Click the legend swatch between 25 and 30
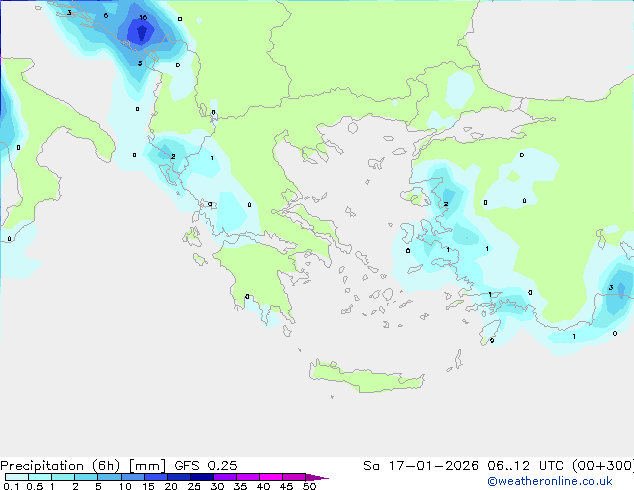This screenshot has width=634, height=490. (x=202, y=477)
